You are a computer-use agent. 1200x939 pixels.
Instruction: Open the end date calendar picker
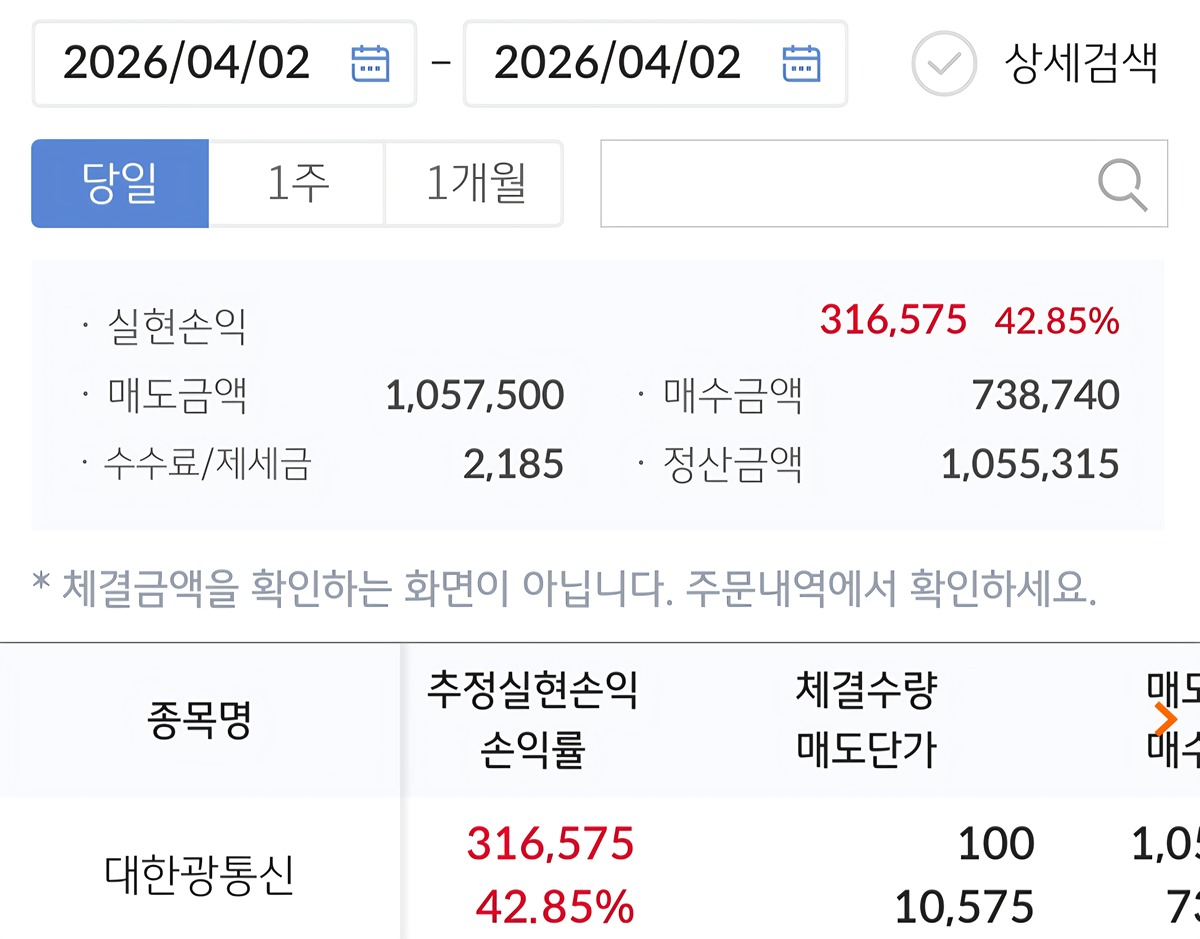coord(800,63)
